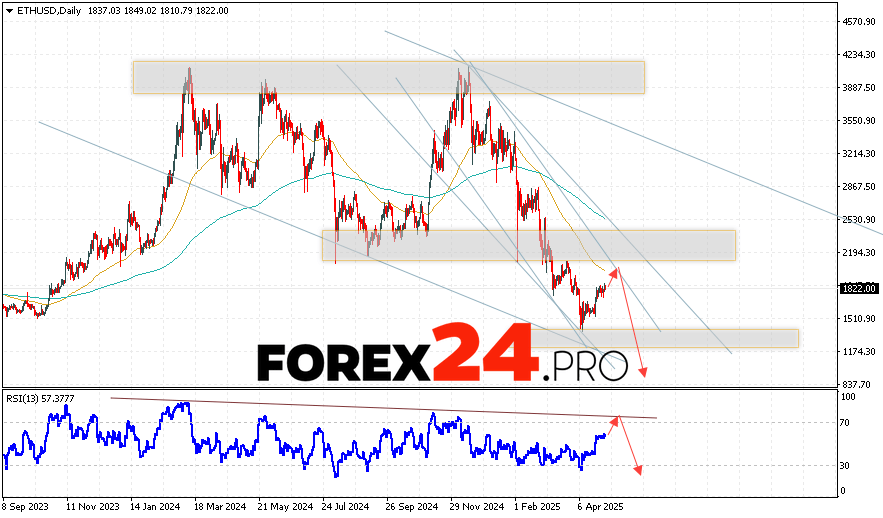Click the small triangle before ETHUSD,Daily
Viewport: 883px width, 518px height.
tap(8, 10)
